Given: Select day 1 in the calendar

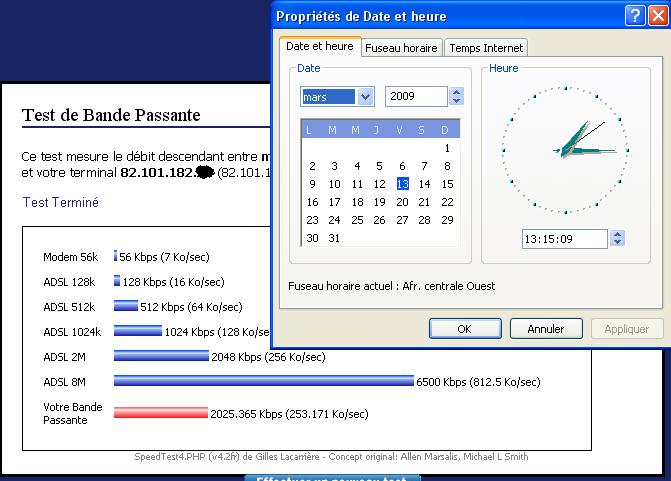Looking at the screenshot, I should point(447,148).
